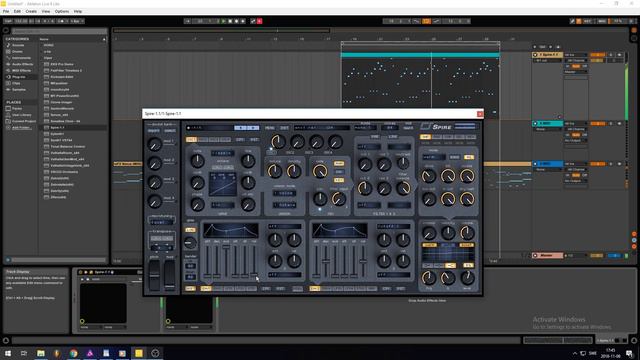This screenshot has width=640, height=360.
Task: Click the transport Stop button
Action: (x=230, y=21)
